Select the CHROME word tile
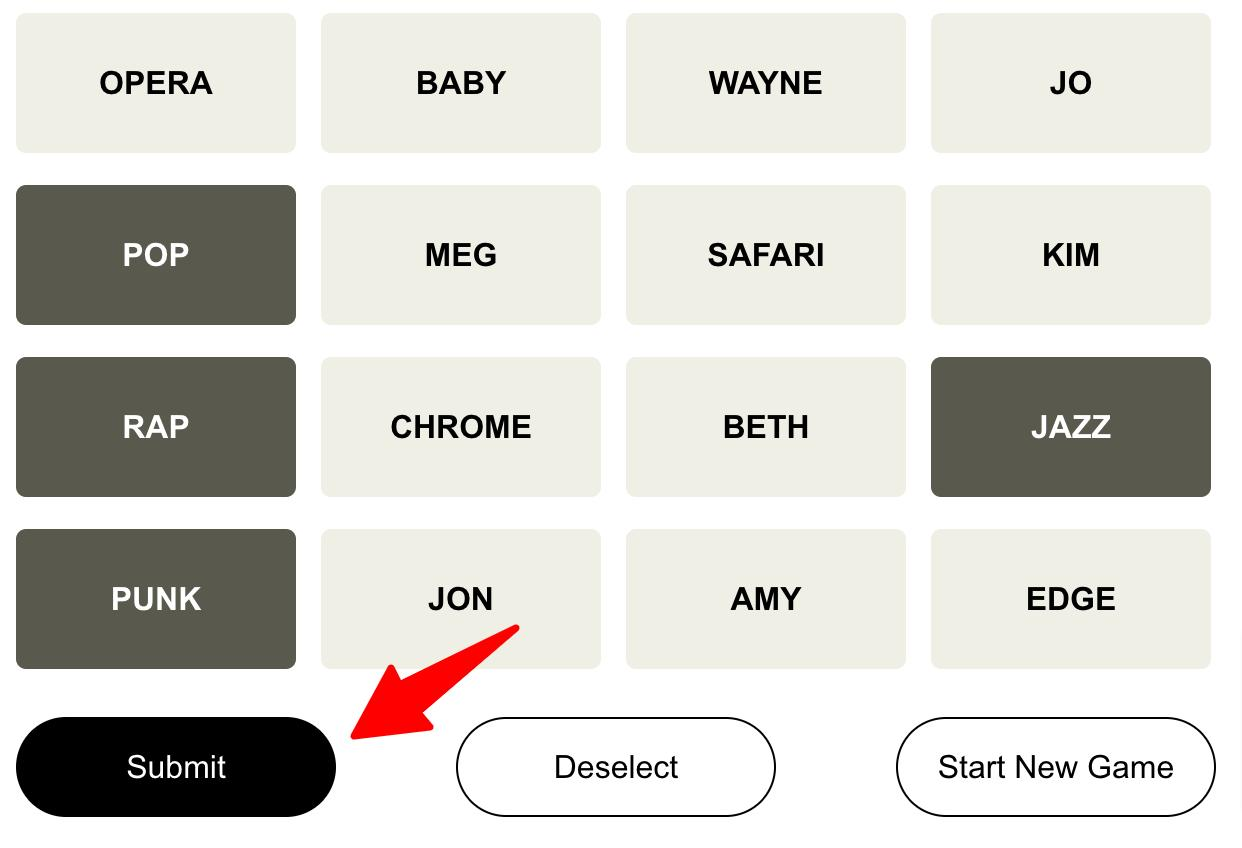The width and height of the screenshot is (1242, 848). point(461,427)
